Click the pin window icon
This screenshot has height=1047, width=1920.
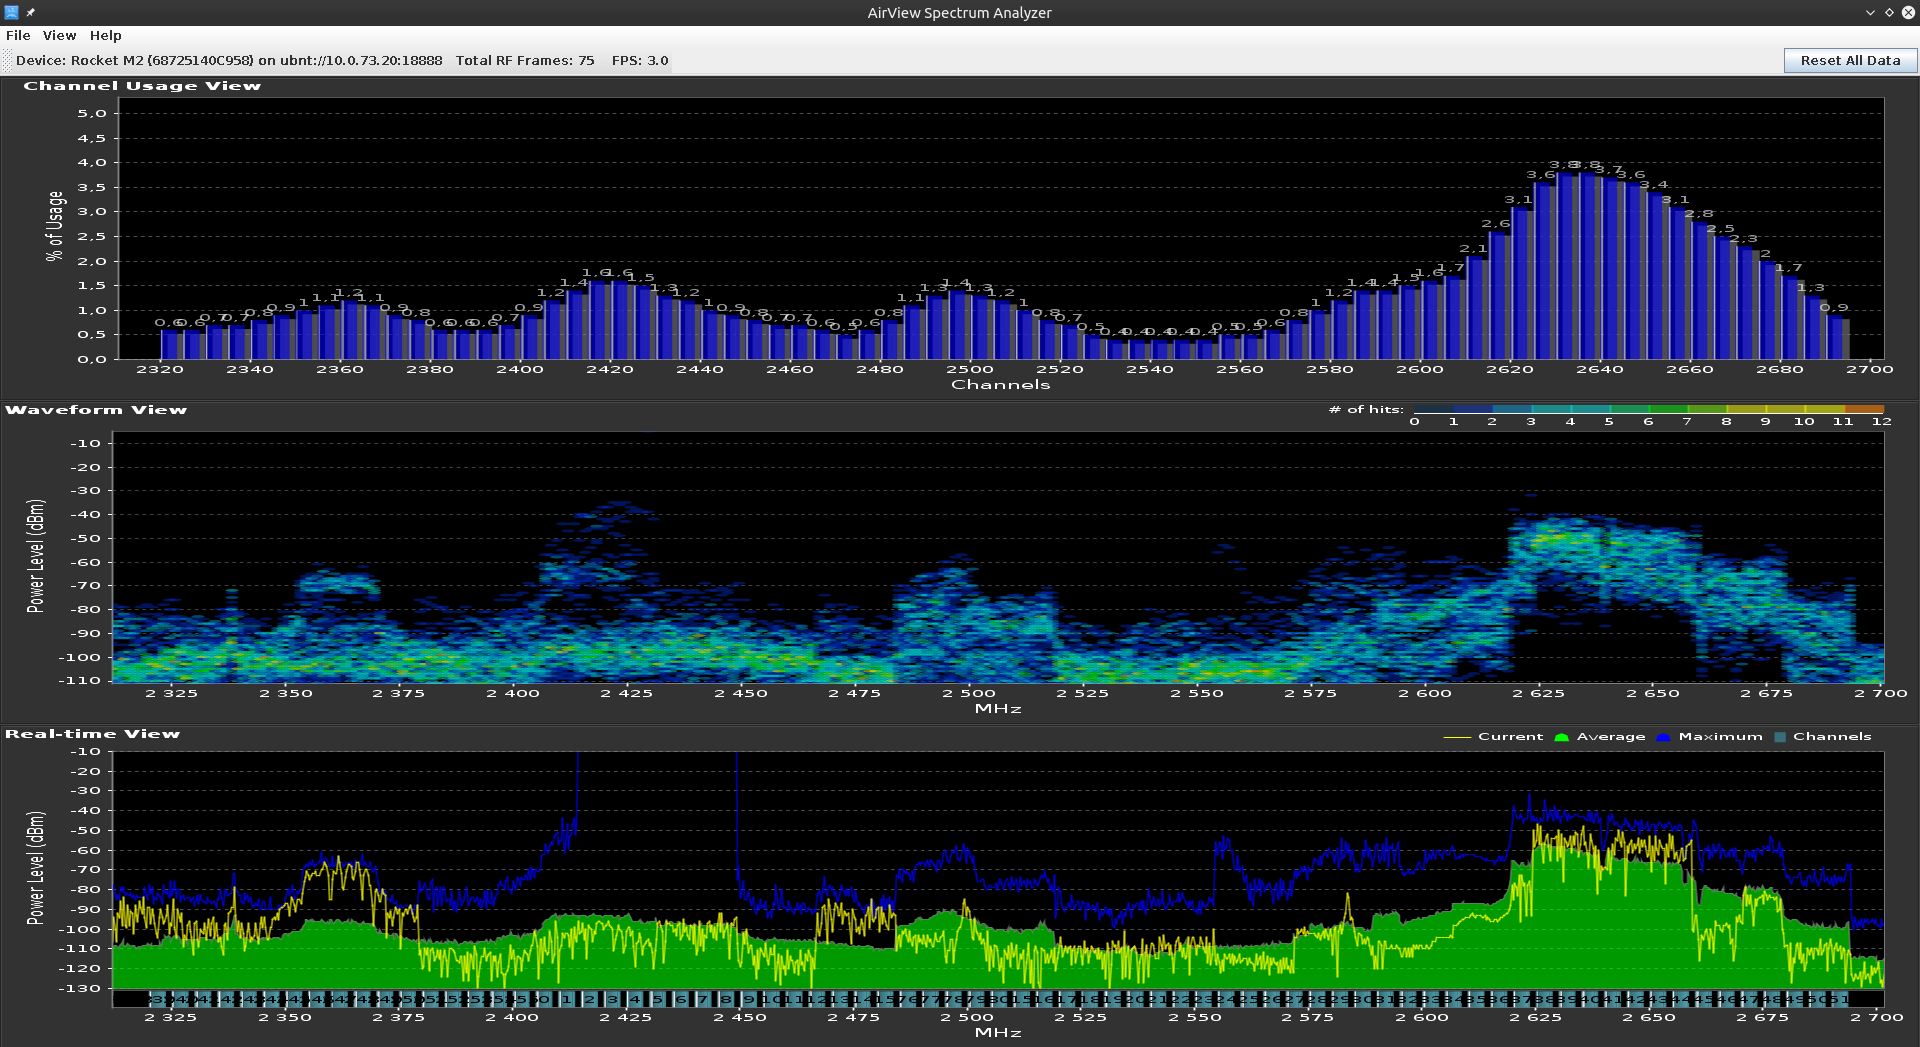coord(31,12)
